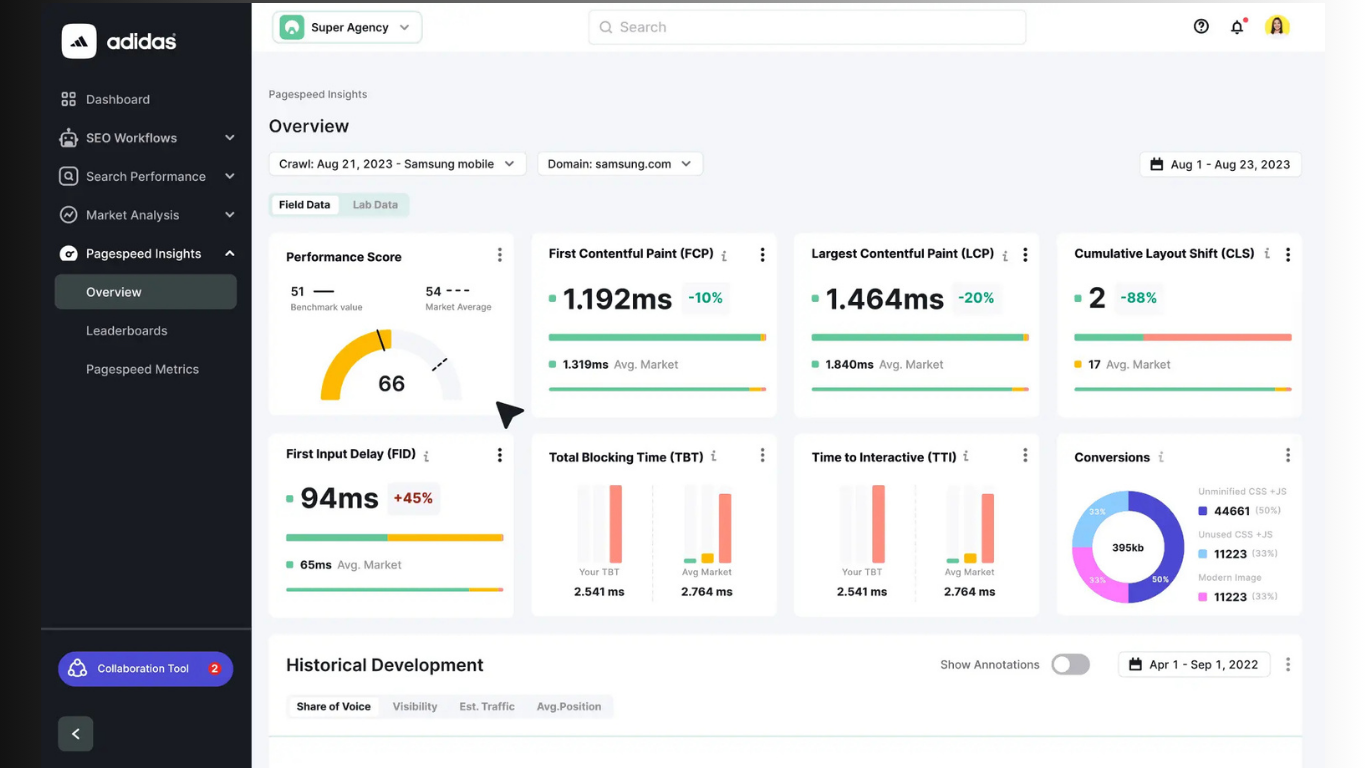Expand the Search Performance chevron
The image size is (1366, 768).
tap(230, 176)
